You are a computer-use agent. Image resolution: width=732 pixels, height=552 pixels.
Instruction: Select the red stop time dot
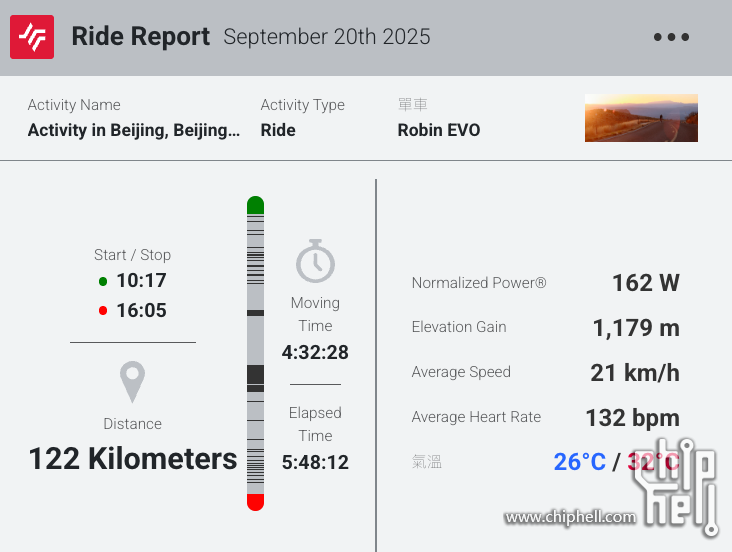(103, 311)
